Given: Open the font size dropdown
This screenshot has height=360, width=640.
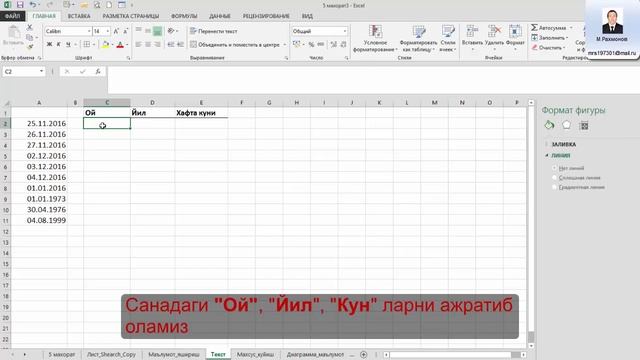Looking at the screenshot, I should coord(107,31).
